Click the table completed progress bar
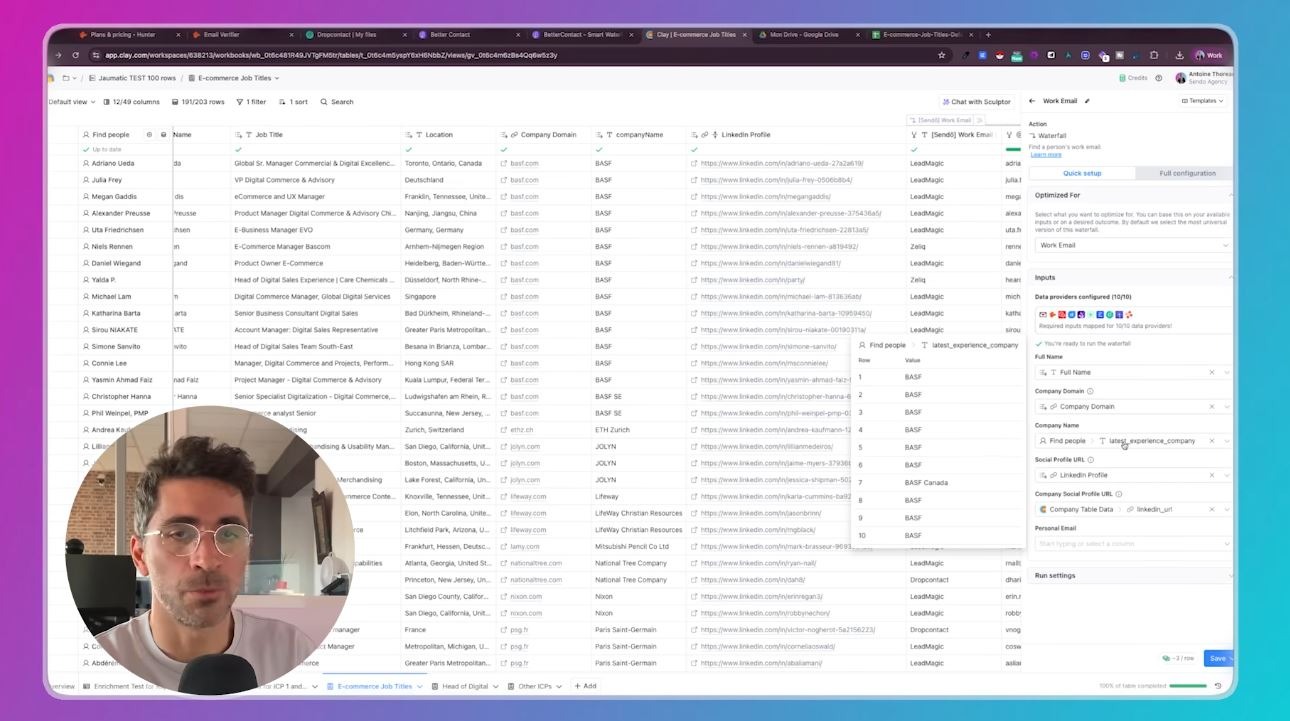1290x721 pixels. (1188, 686)
